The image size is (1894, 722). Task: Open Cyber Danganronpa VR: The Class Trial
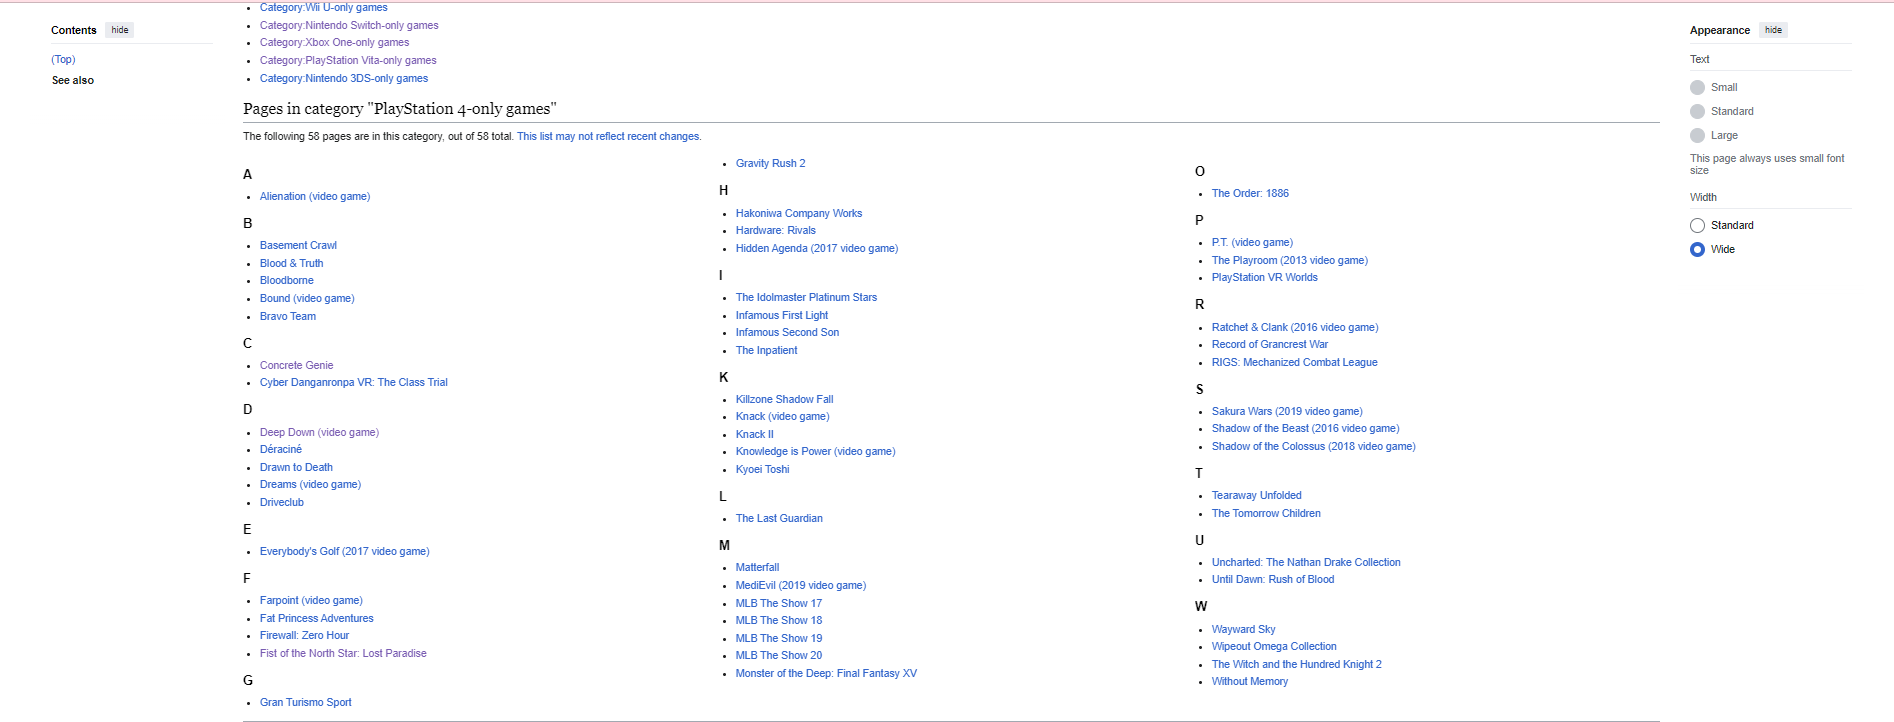click(x=354, y=382)
